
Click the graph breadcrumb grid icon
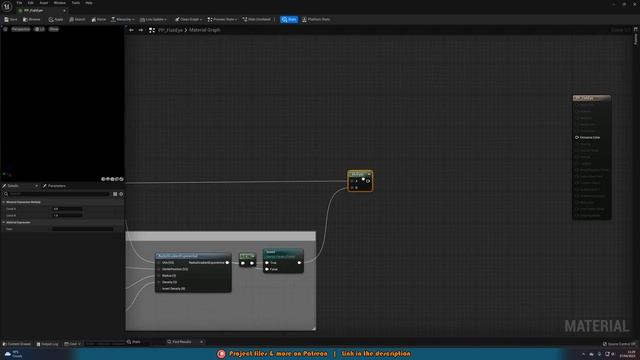coord(152,30)
